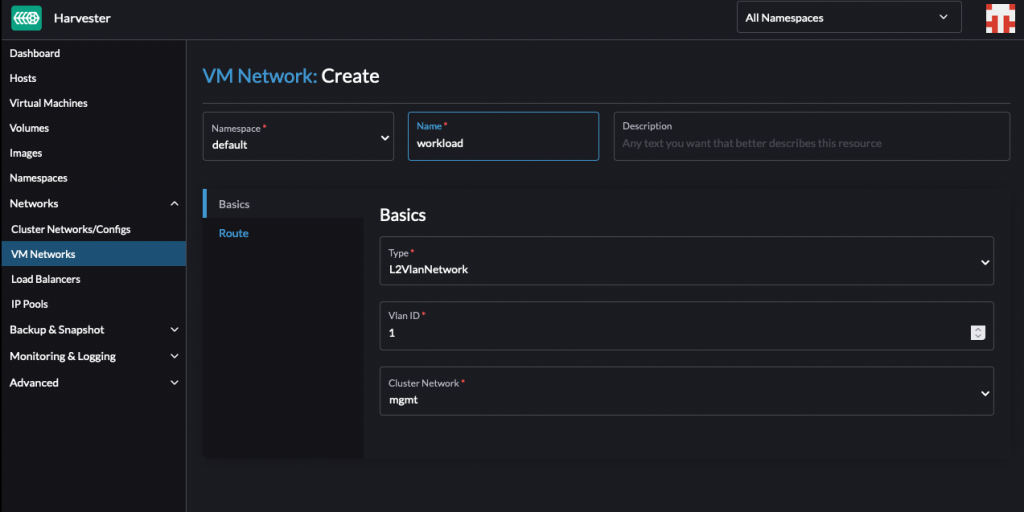Screen dimensions: 1024x512
Task: Click the Name input field
Action: (x=503, y=143)
